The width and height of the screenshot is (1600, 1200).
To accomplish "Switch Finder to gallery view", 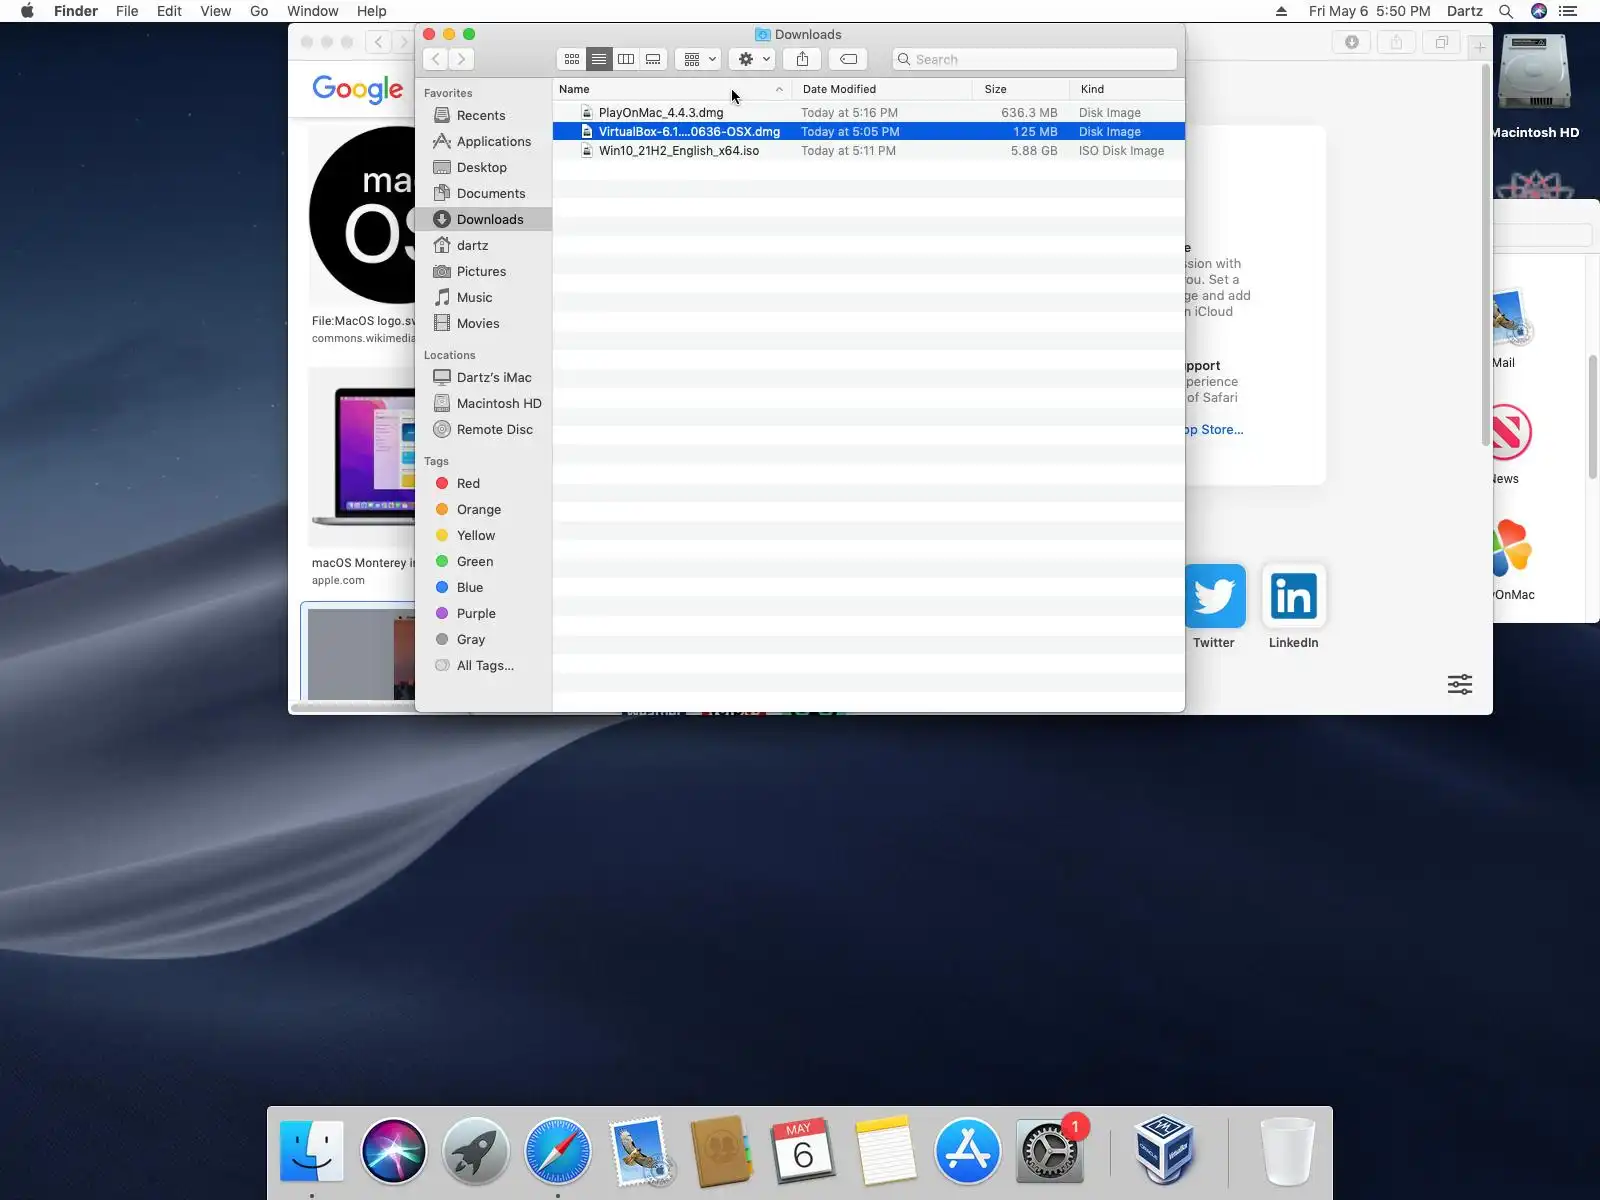I will coord(653,59).
